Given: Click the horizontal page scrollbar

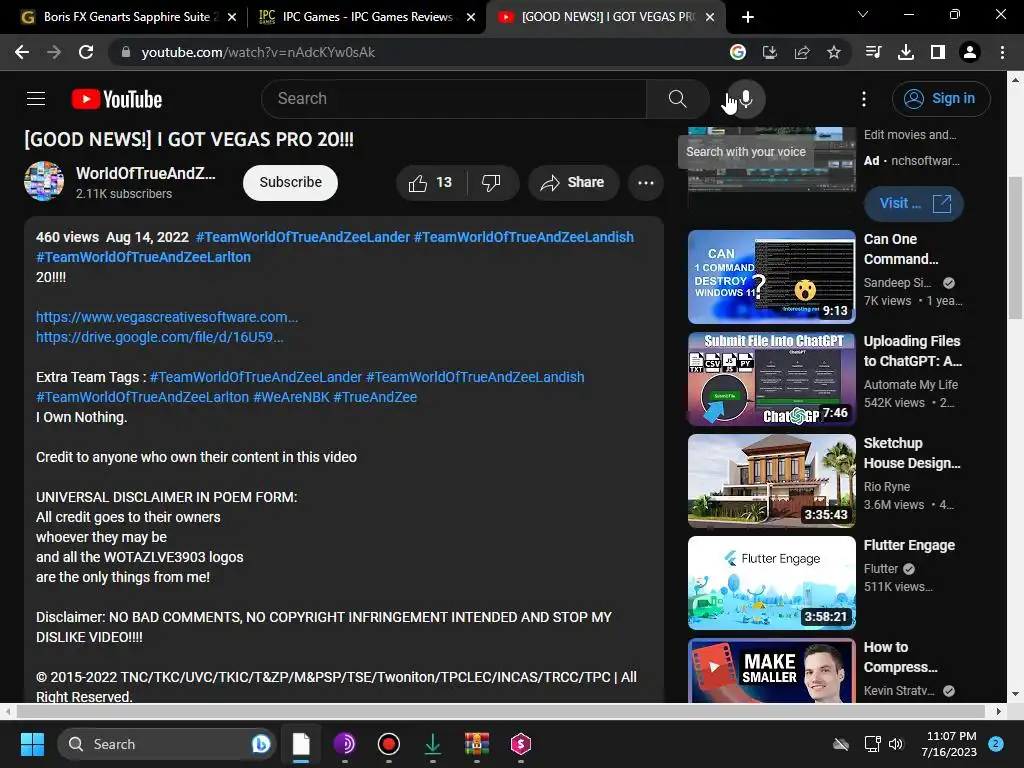Looking at the screenshot, I should click(500, 711).
